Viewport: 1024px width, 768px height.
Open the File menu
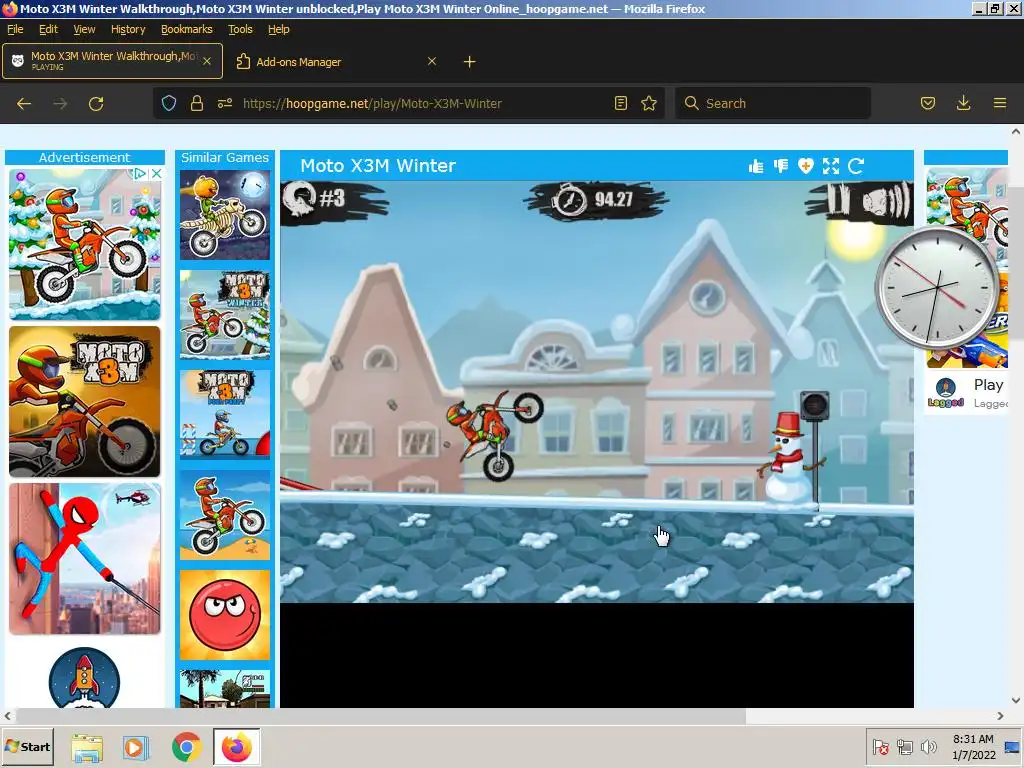(x=15, y=29)
